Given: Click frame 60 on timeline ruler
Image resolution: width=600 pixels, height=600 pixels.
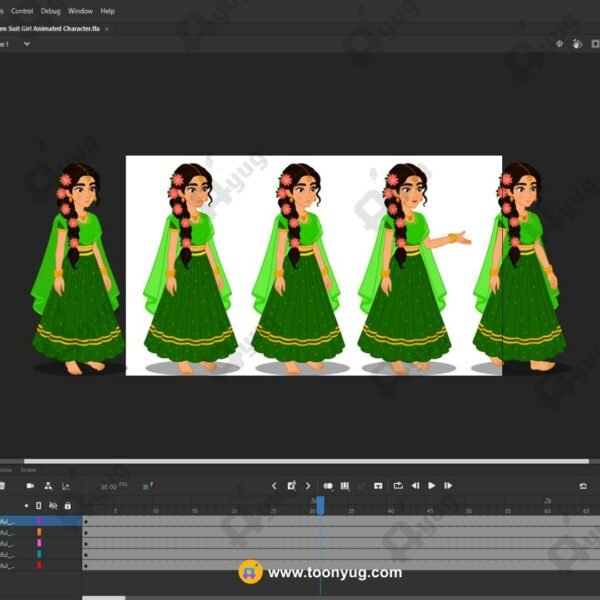Looking at the screenshot, I should pos(547,511).
